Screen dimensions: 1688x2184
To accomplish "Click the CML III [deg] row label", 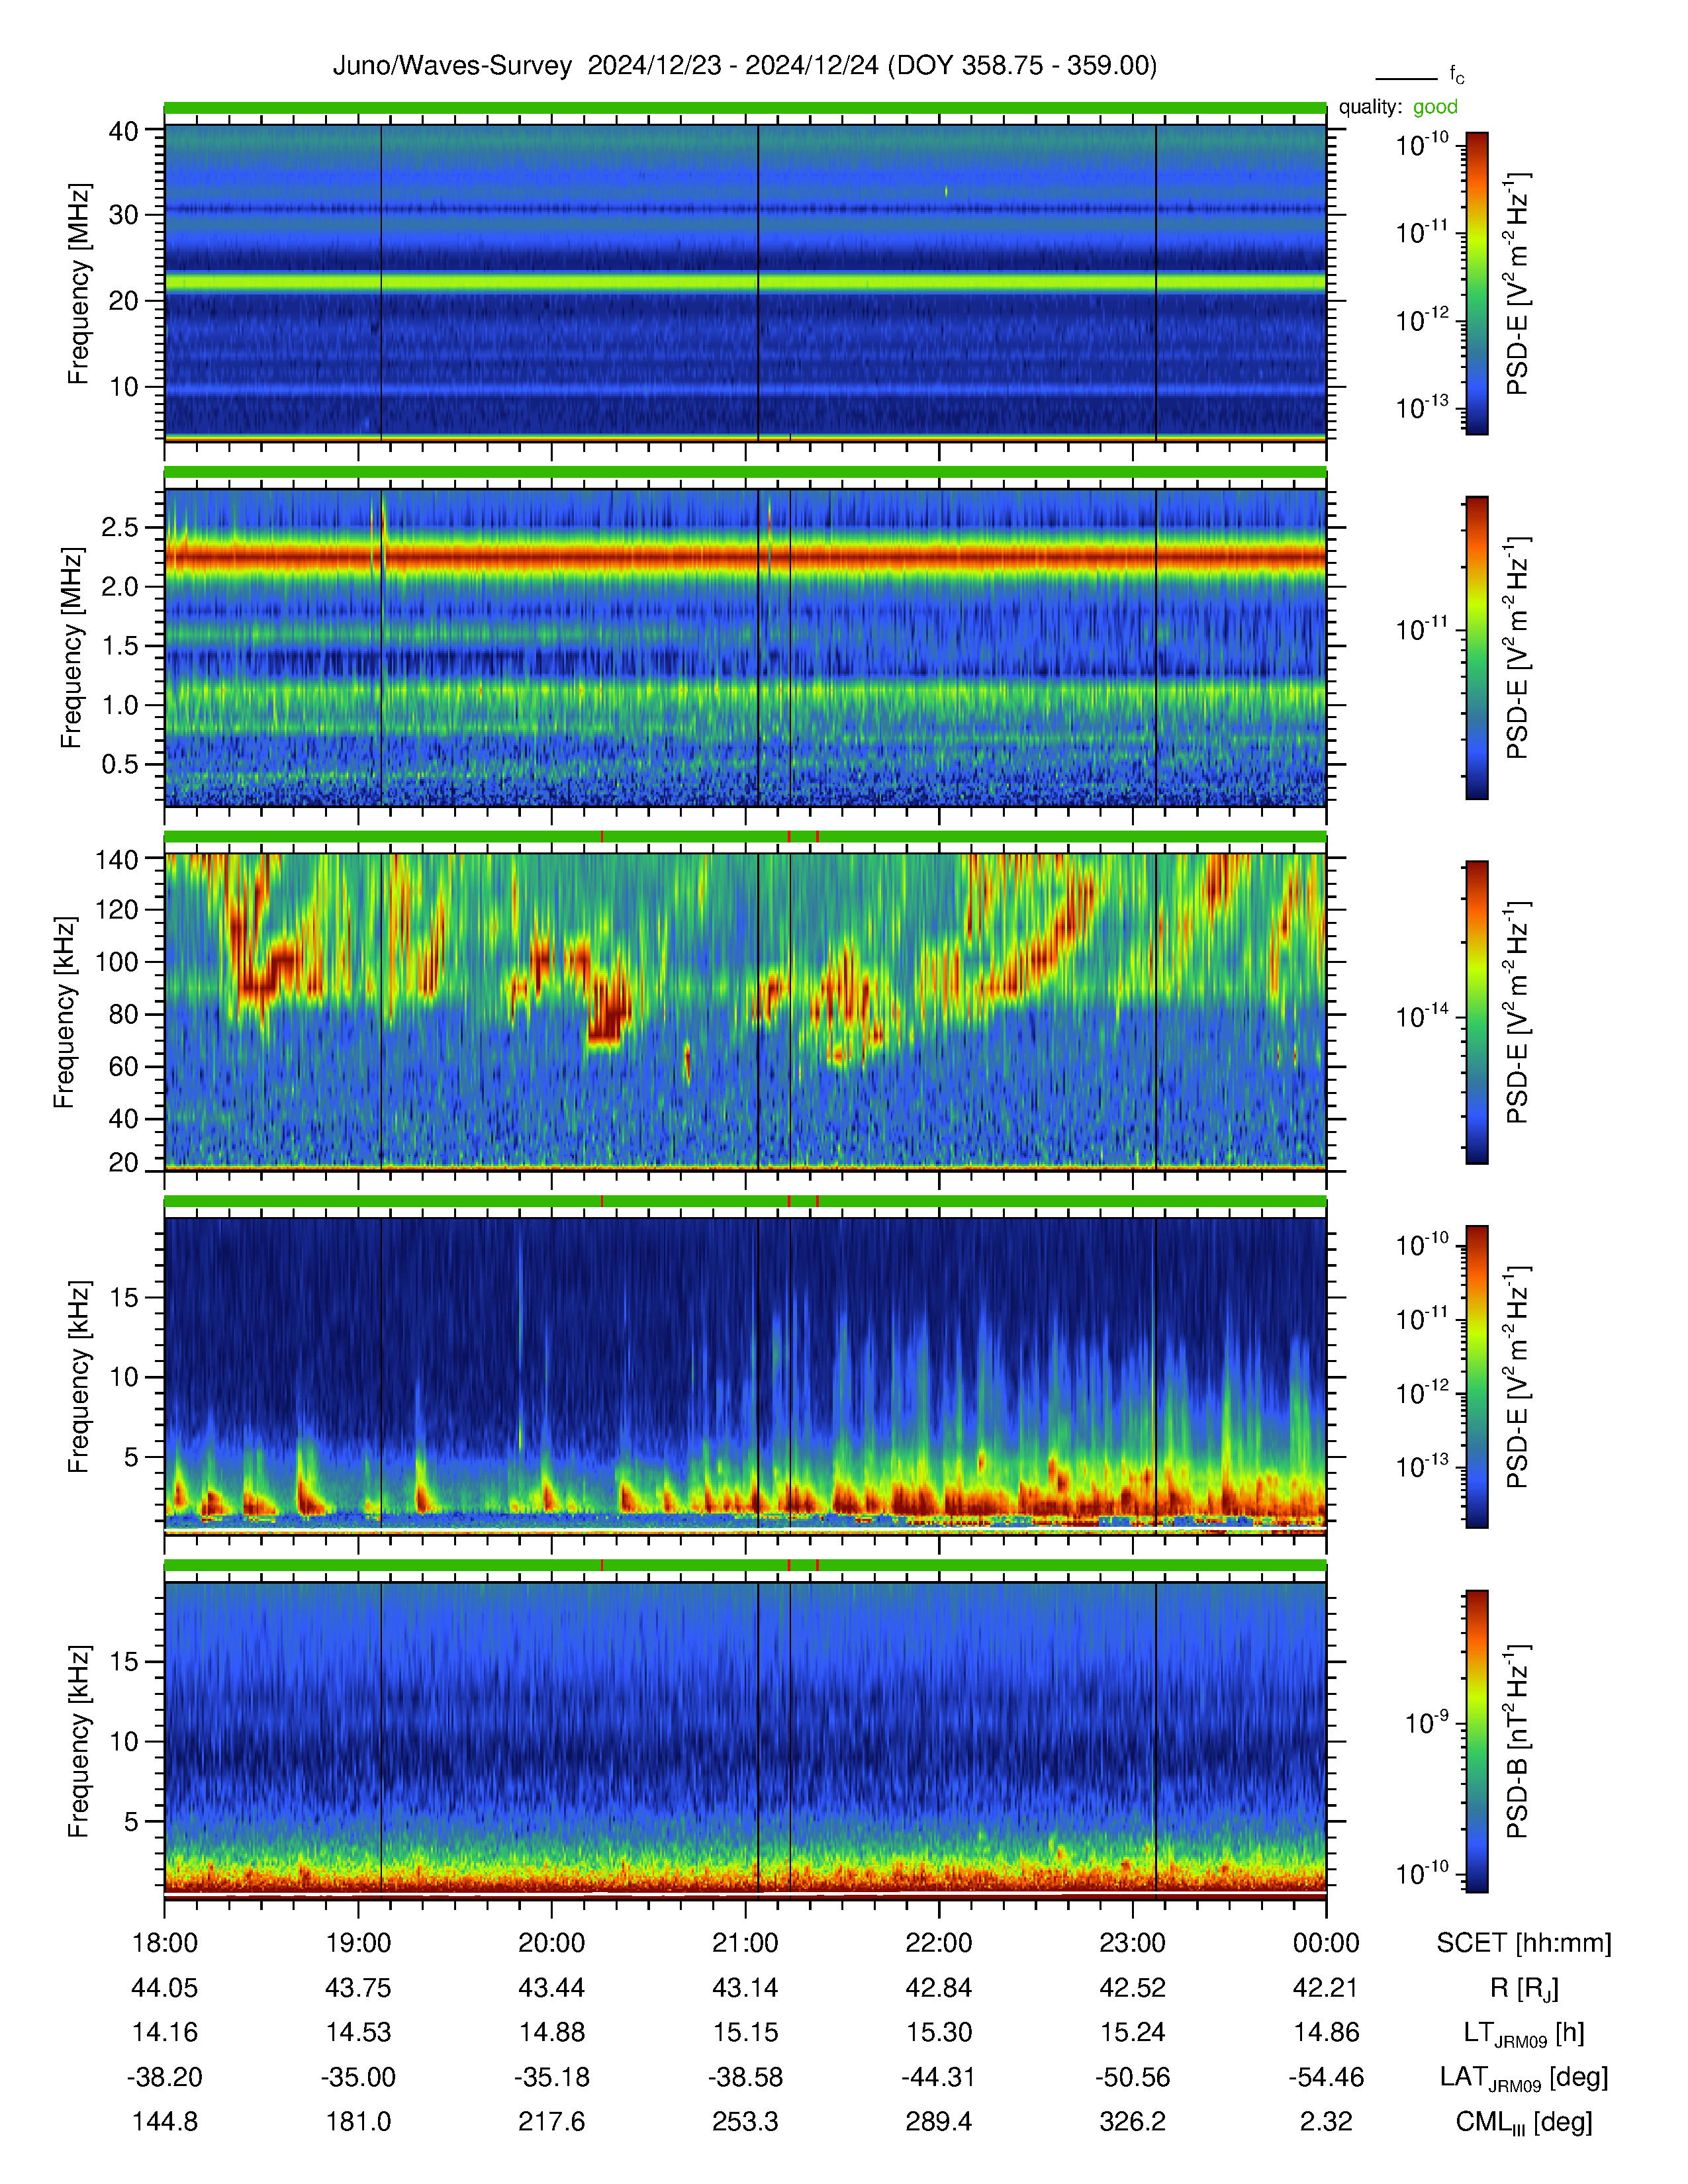I will pos(1524,2122).
